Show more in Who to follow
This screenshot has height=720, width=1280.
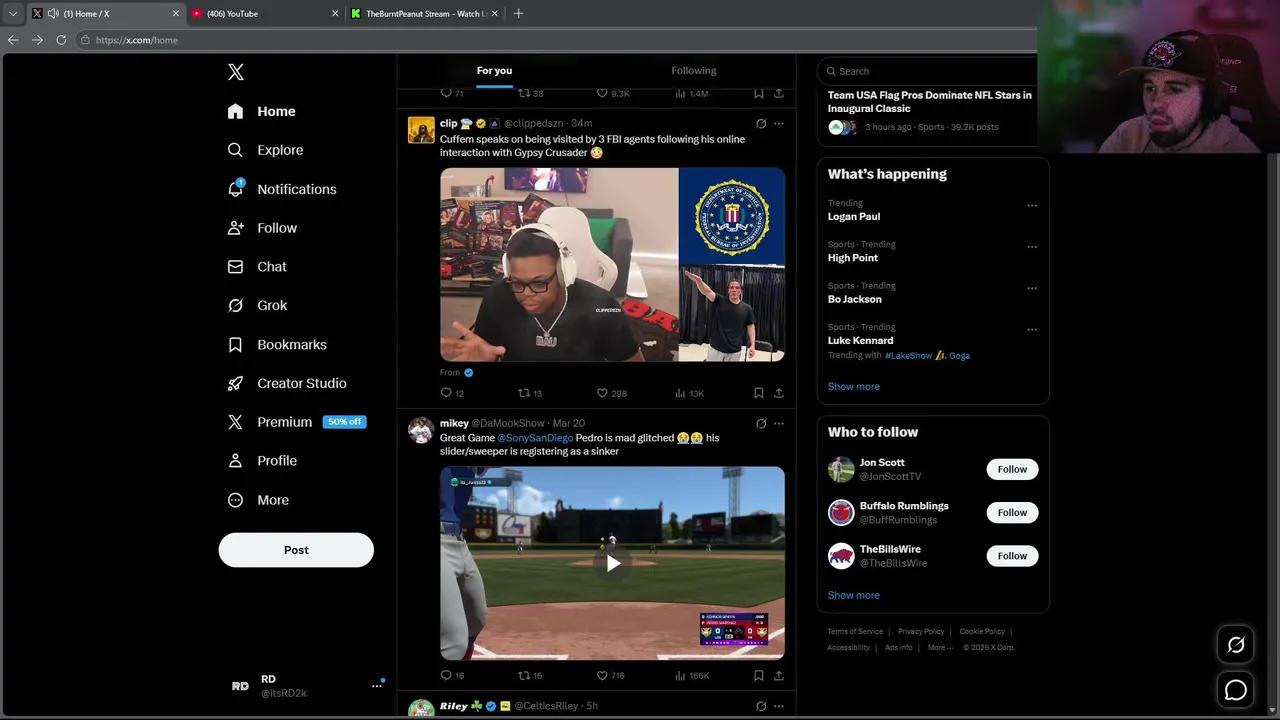pyautogui.click(x=854, y=595)
